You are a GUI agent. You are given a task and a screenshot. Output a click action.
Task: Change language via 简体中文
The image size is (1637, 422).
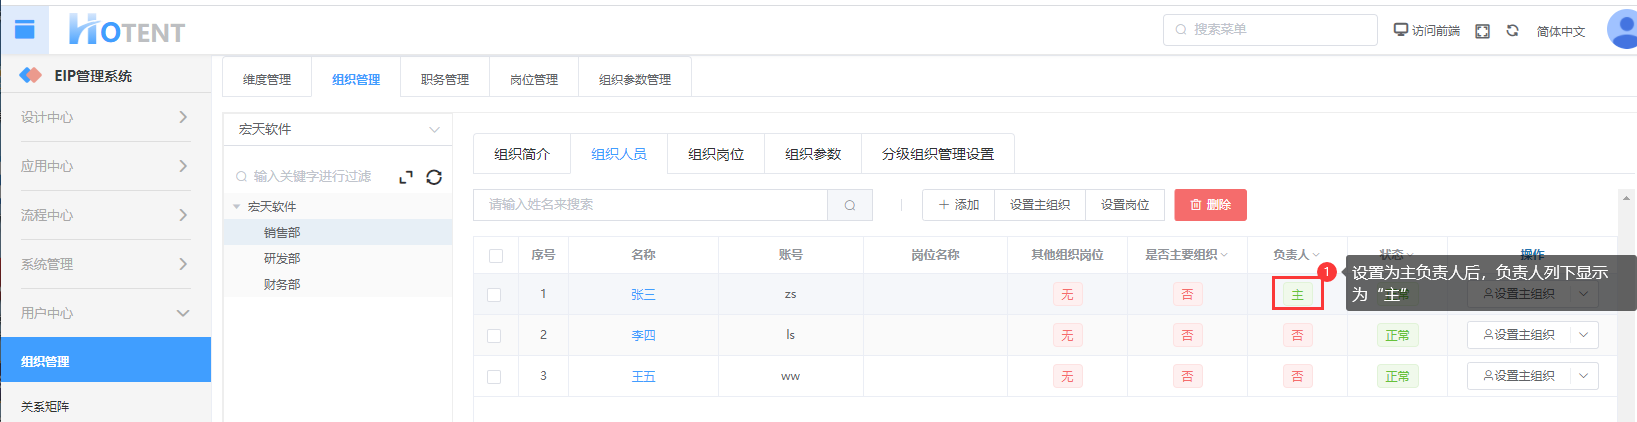1561,31
